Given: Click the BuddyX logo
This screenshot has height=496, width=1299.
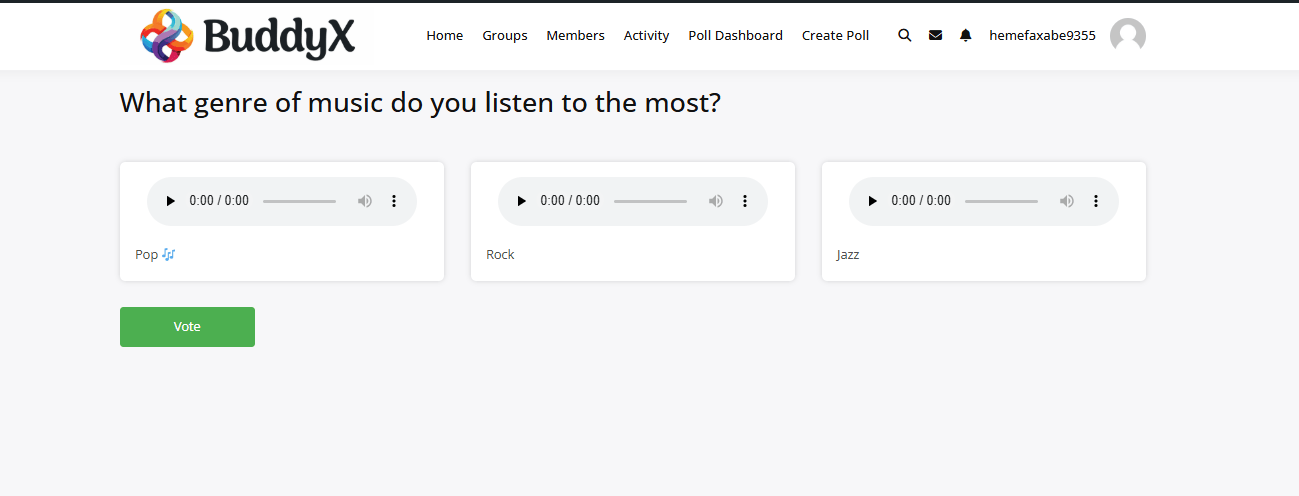Looking at the screenshot, I should [x=248, y=36].
